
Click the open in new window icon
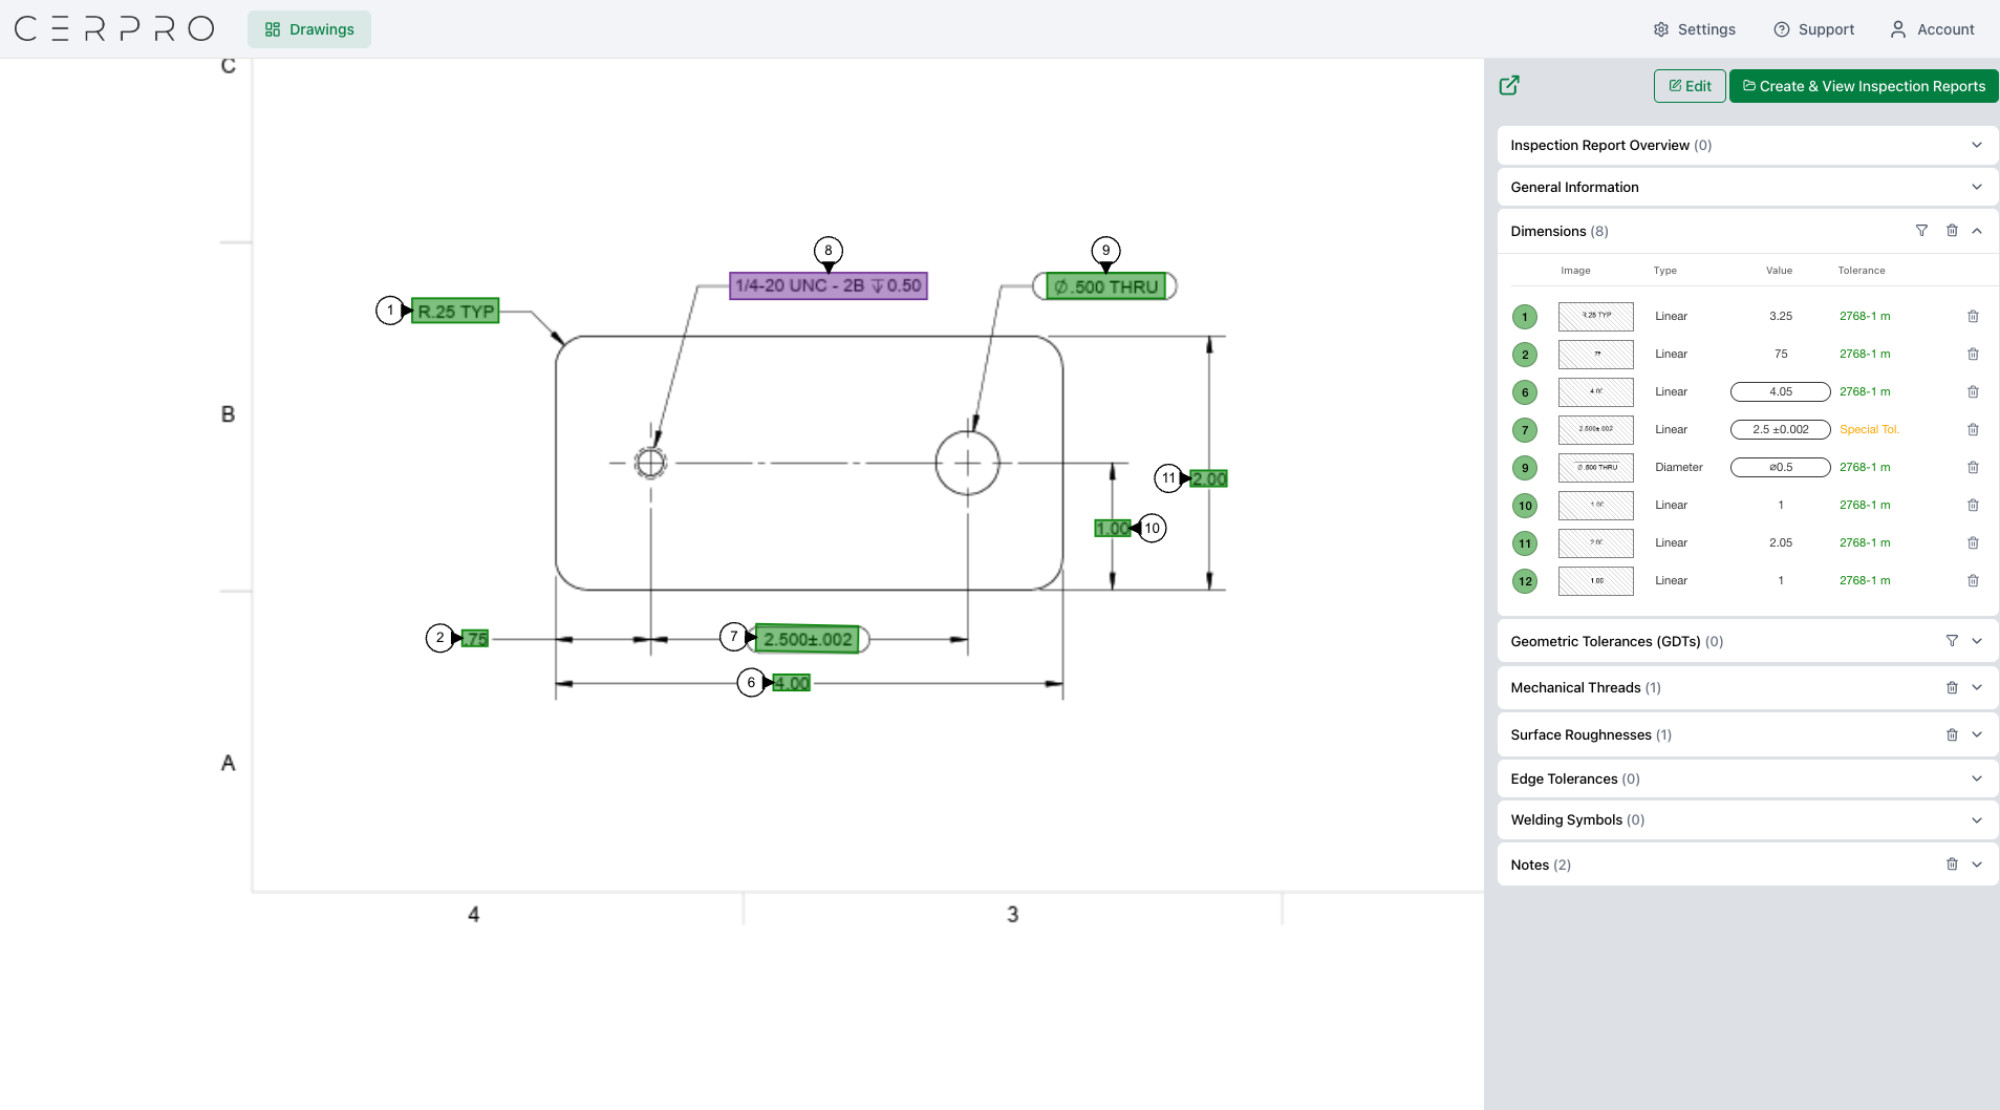pos(1509,86)
